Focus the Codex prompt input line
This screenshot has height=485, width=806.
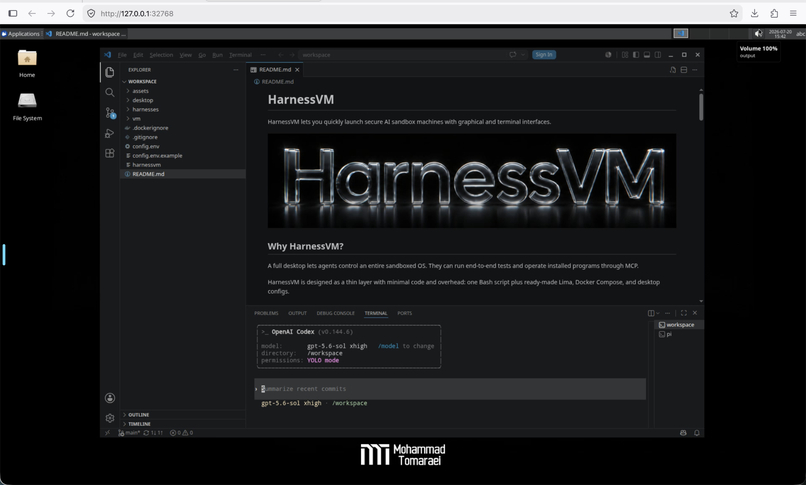450,389
